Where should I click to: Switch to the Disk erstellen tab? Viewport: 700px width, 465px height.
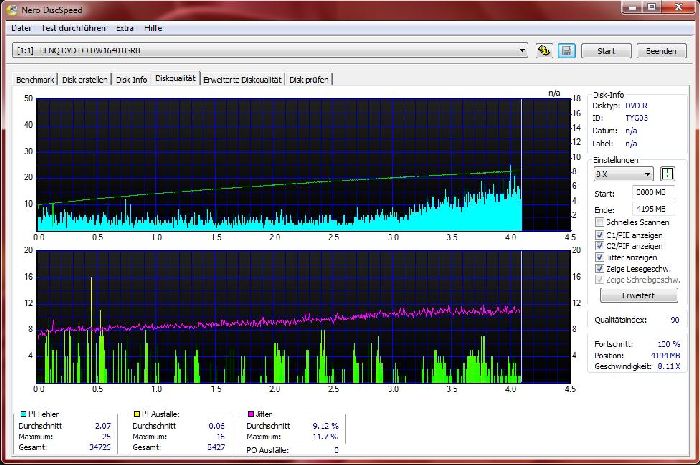pos(84,79)
